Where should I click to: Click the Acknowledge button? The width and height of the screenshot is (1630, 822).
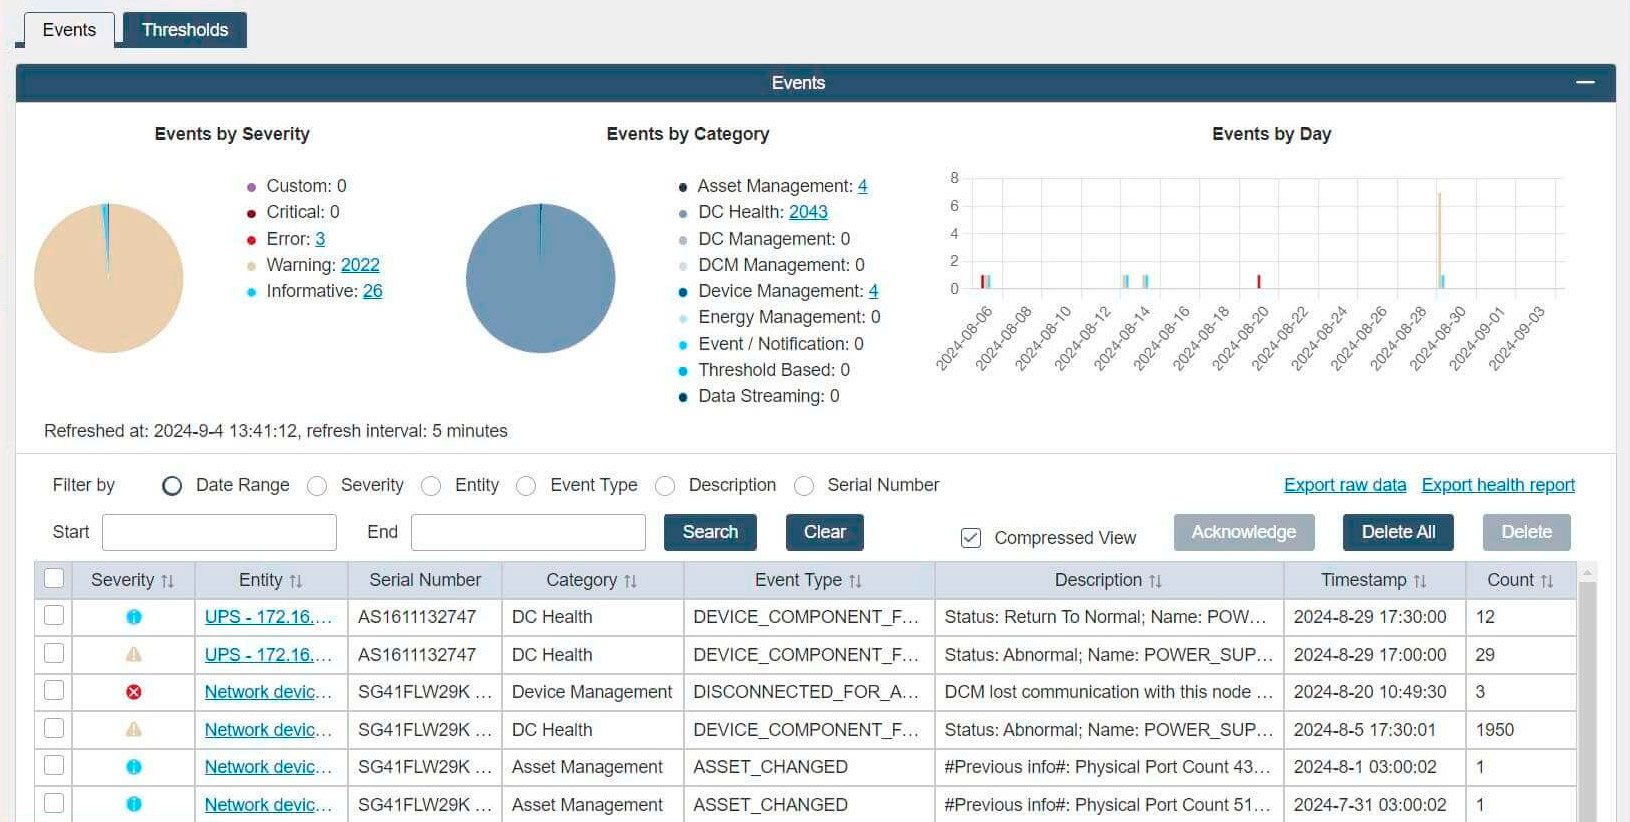point(1244,532)
